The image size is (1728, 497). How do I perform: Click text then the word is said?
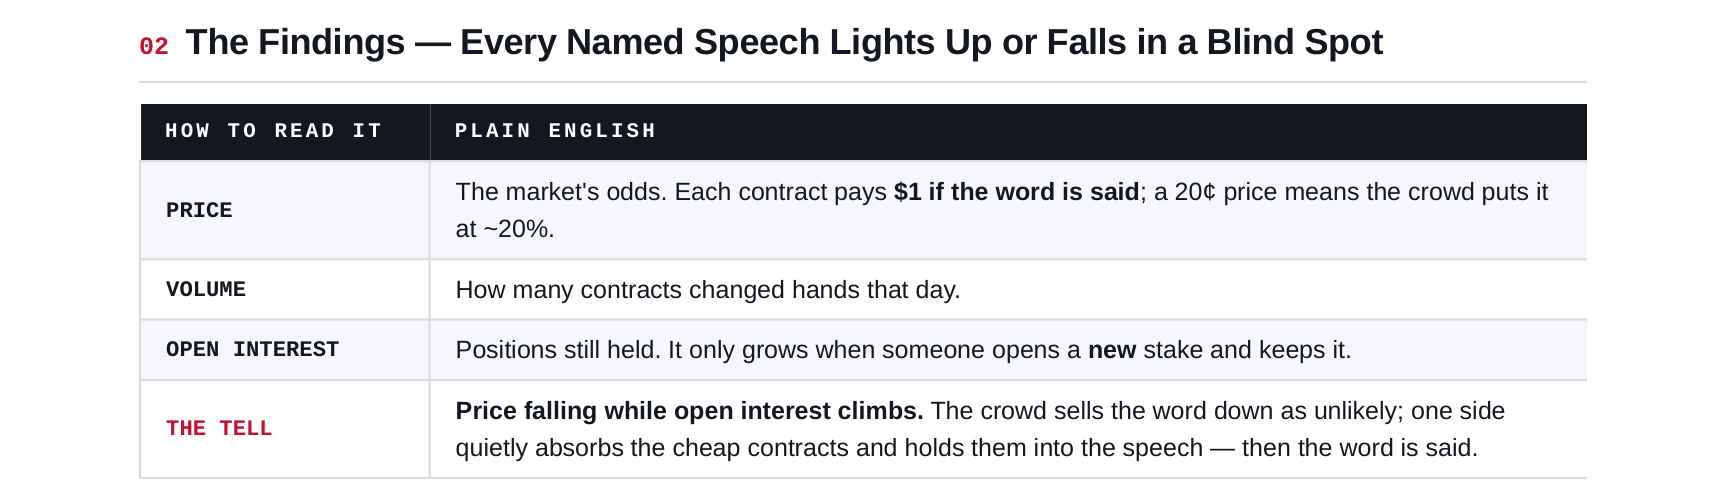[x=1359, y=448]
